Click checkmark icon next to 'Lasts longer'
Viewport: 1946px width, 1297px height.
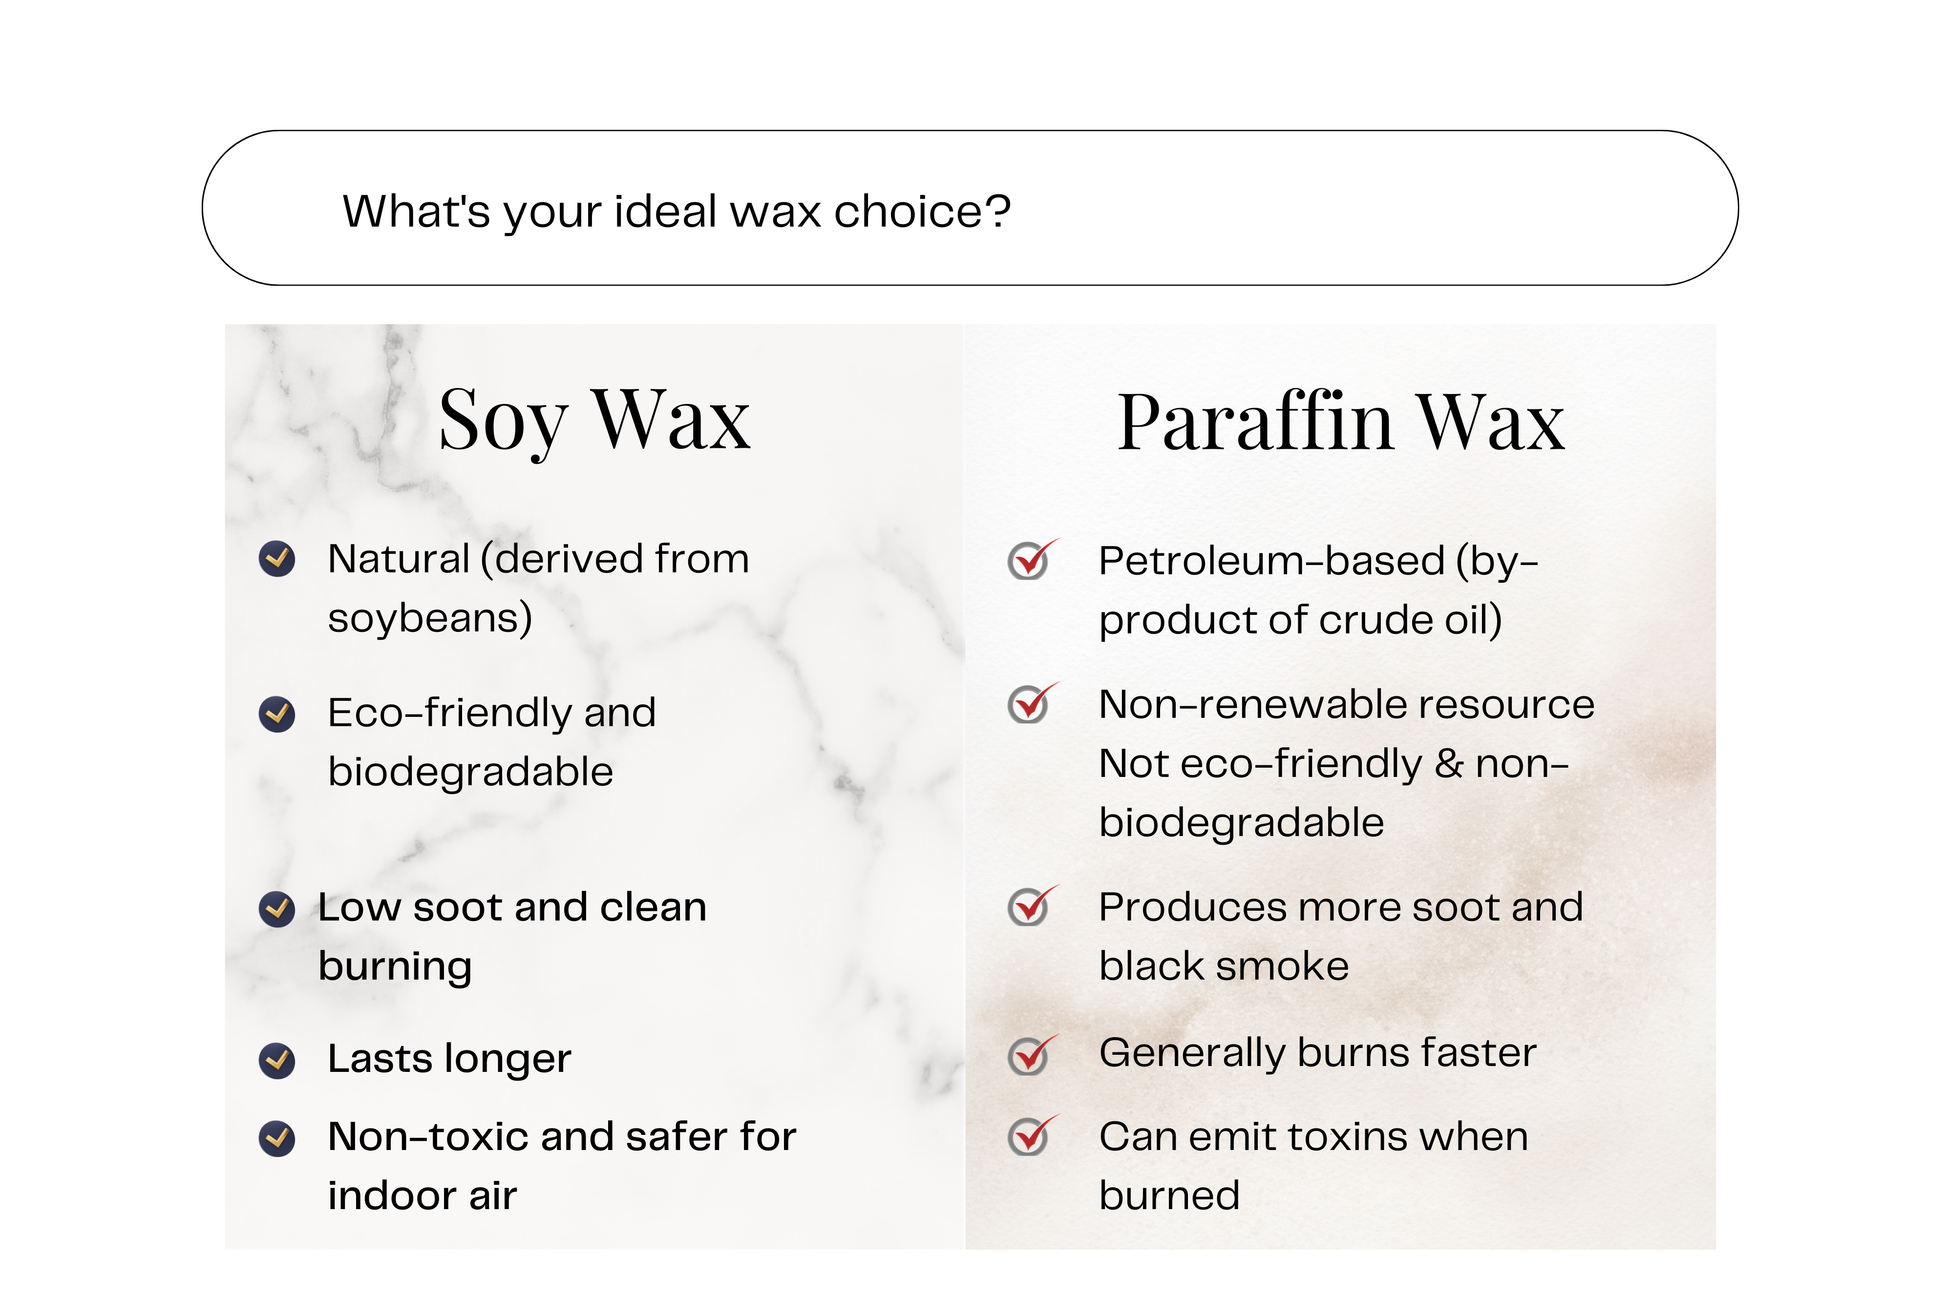pos(277,1060)
